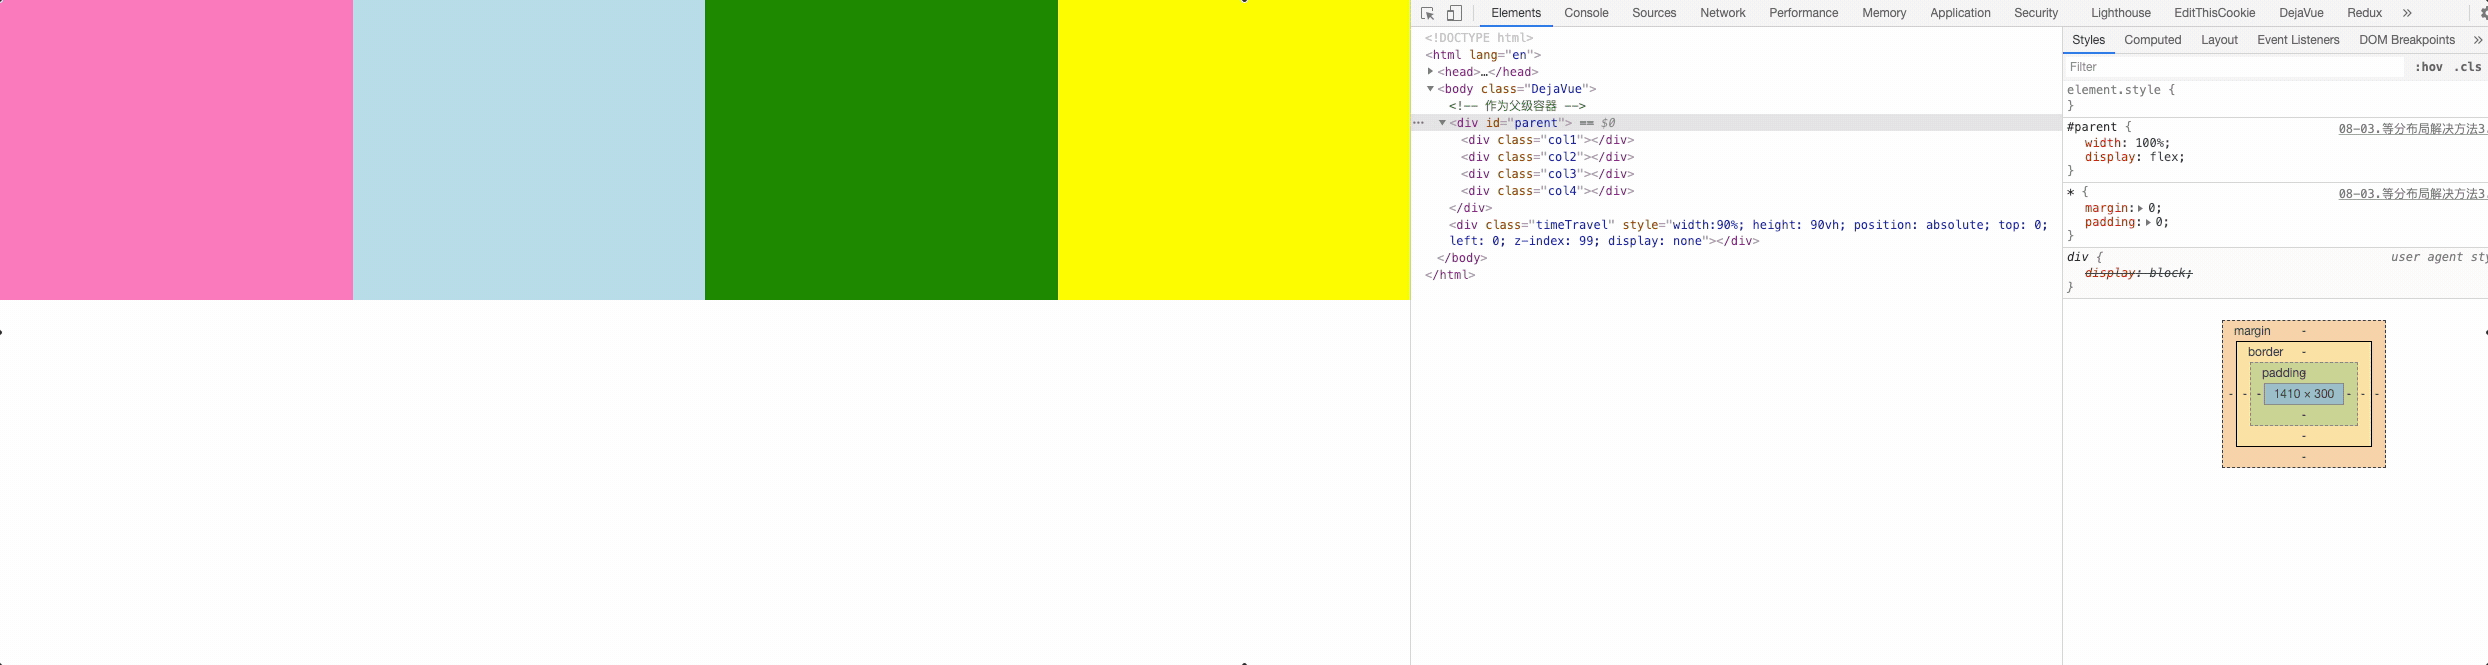
Task: Expand the head element node
Action: 1430,72
